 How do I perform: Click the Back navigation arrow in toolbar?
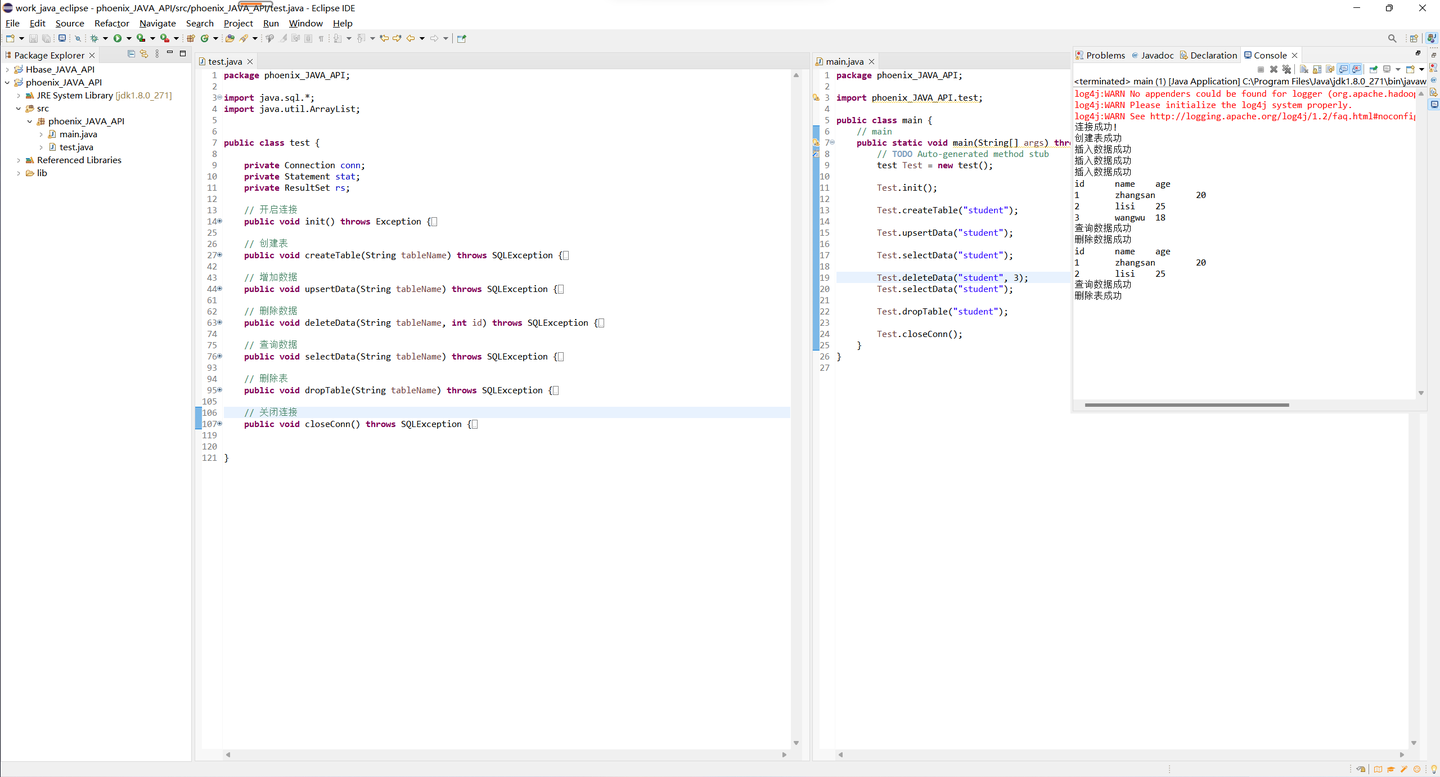pos(410,39)
